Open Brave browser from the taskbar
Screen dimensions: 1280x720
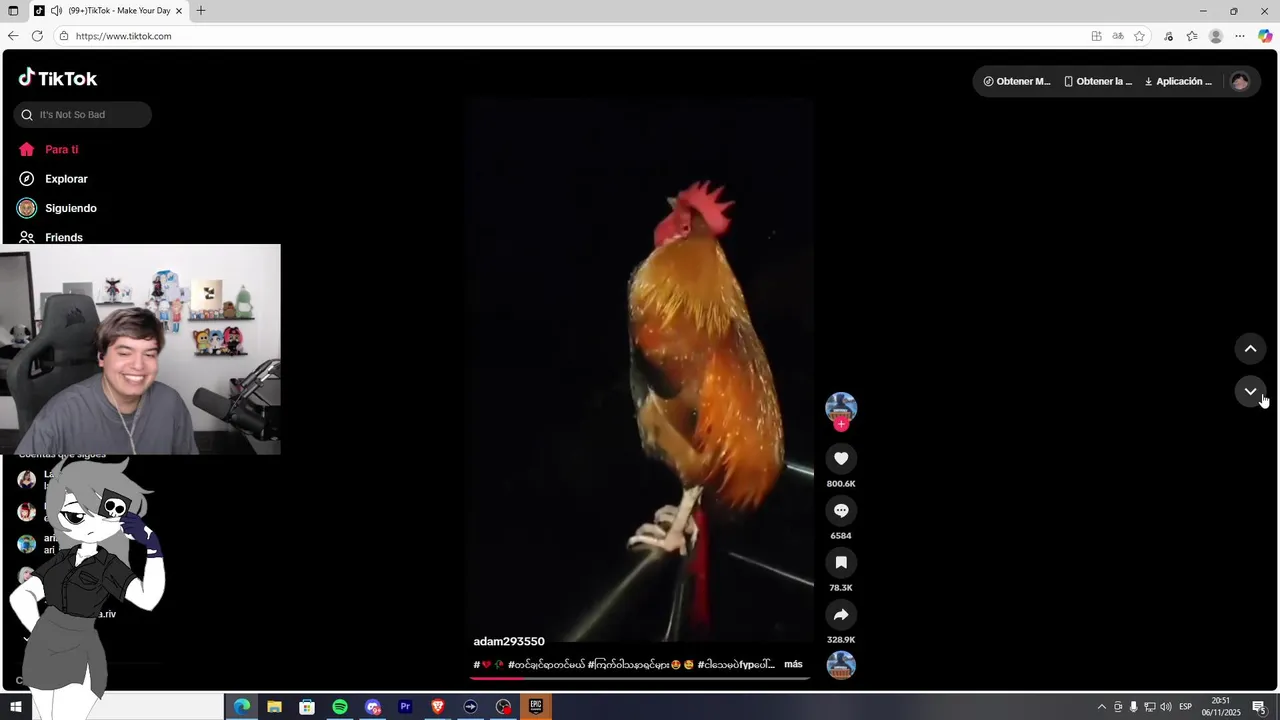(x=438, y=707)
